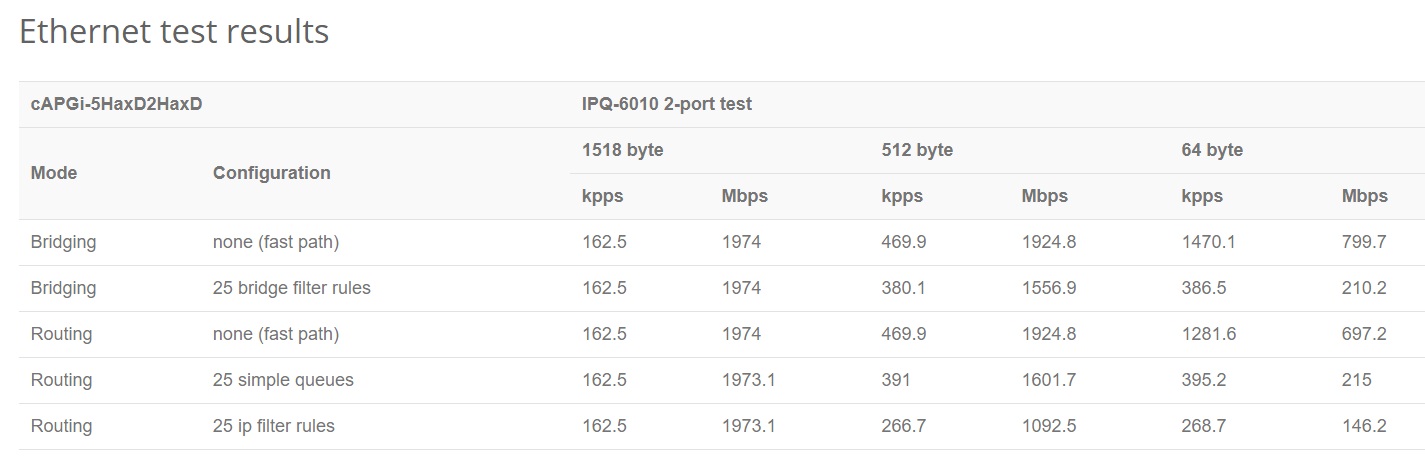Screen dimensions: 1425x472
Task: Click the 25 bridge filter rules cell
Action: [291, 288]
